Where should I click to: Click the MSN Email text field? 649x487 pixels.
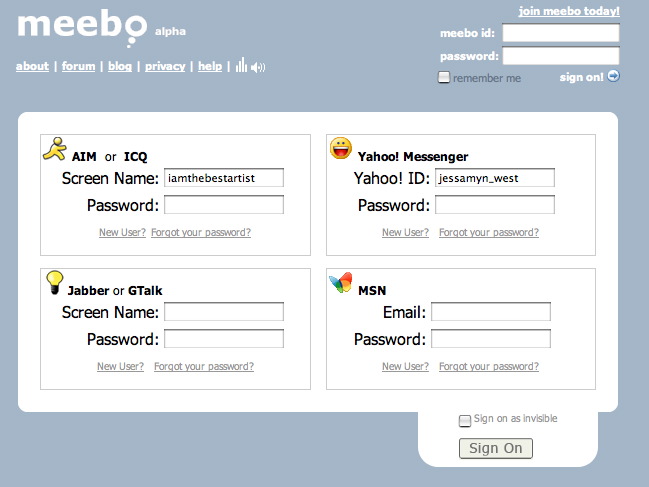coord(491,313)
